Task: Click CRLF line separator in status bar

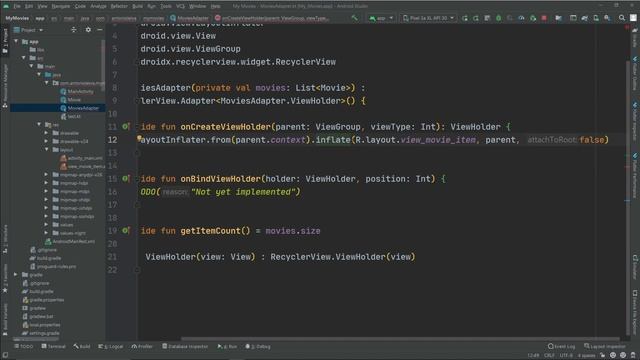Action: (549, 356)
